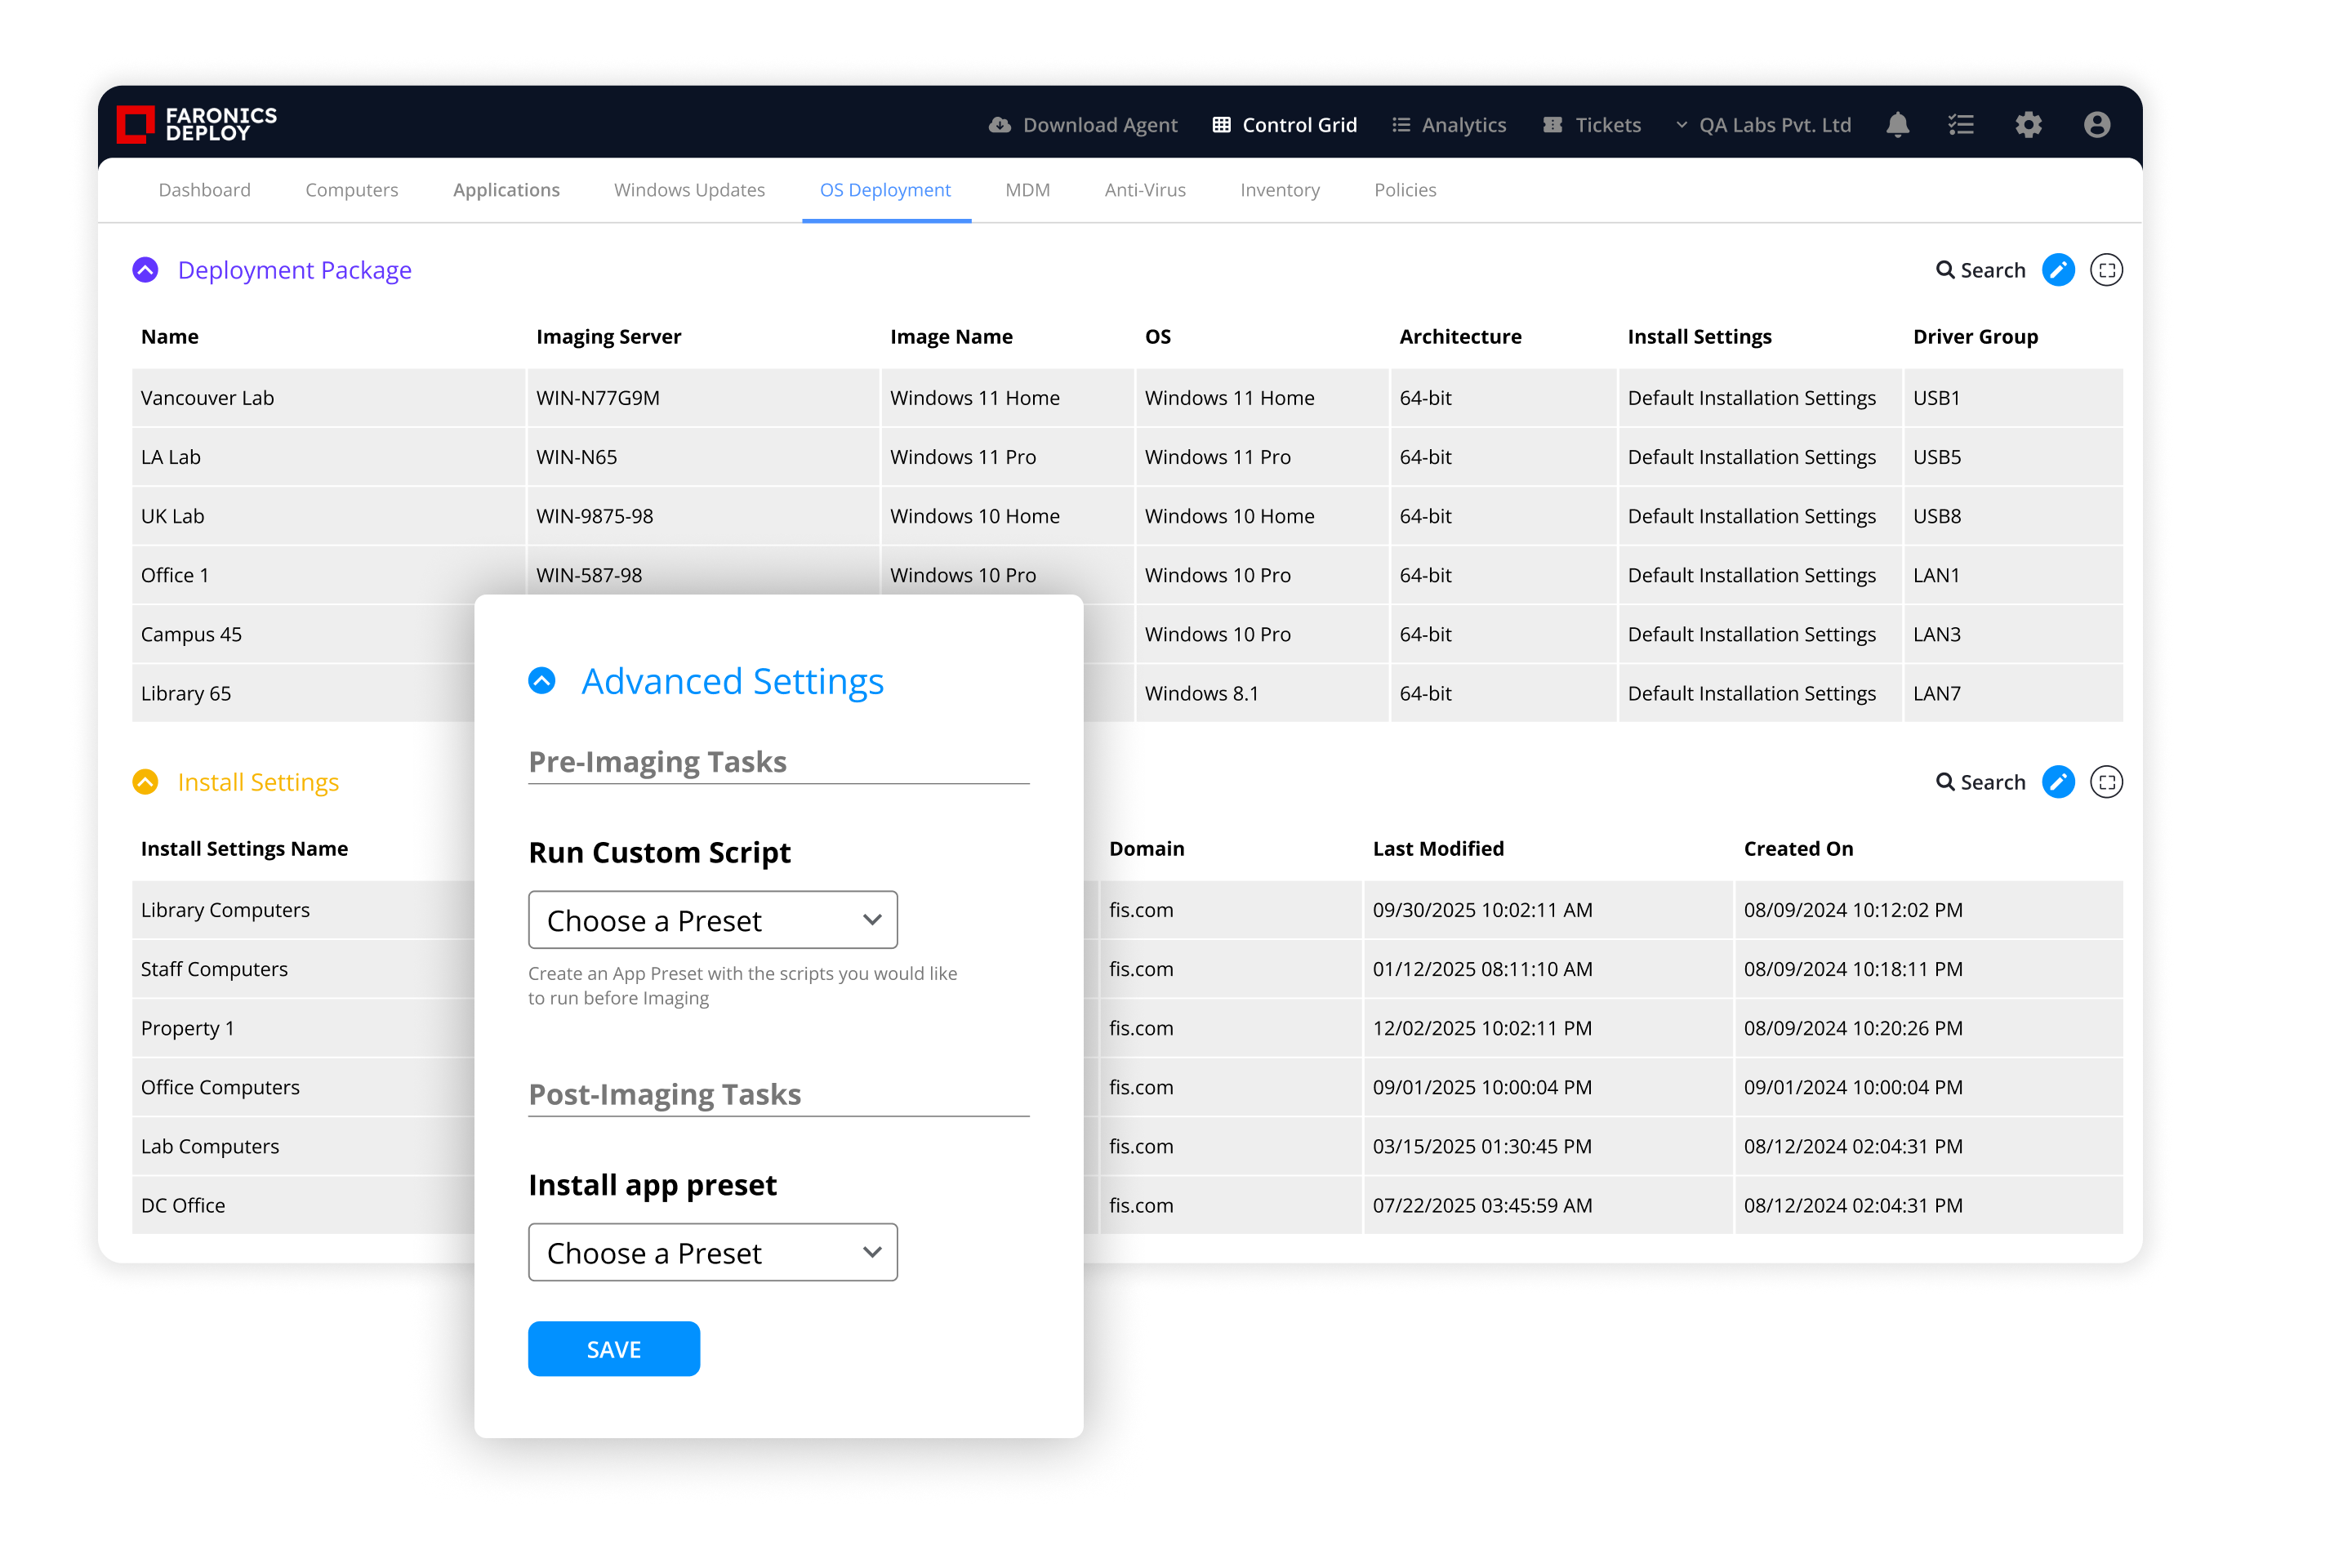This screenshot has width=2352, height=1568.
Task: Click the notifications bell icon
Action: point(1897,125)
